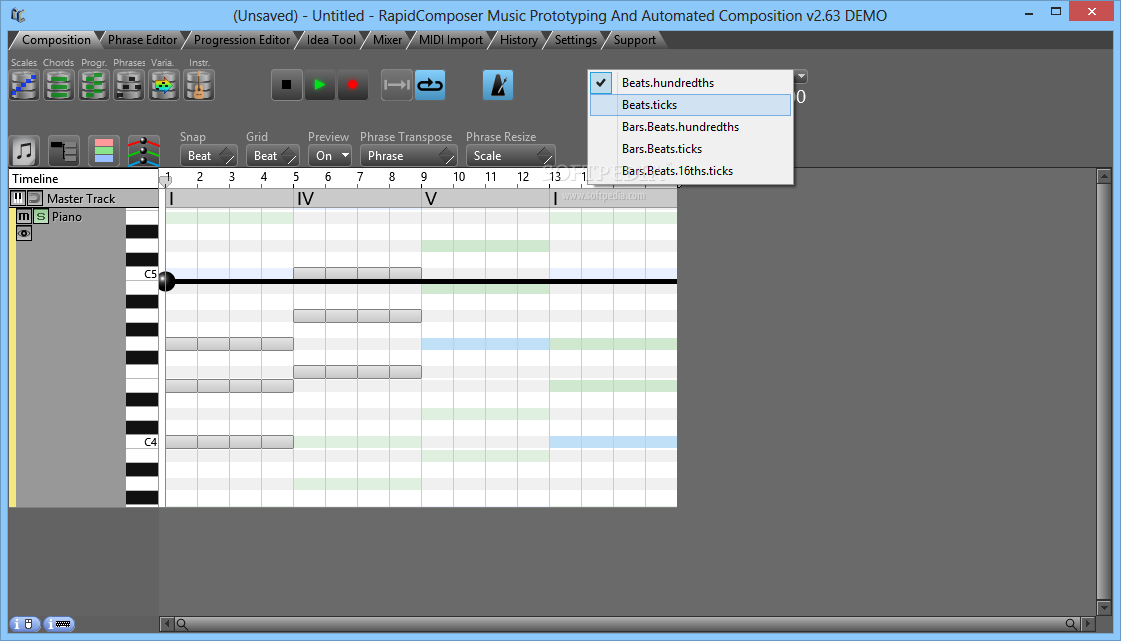Click beat 9 on the timeline ruler
This screenshot has height=641, width=1121.
424,177
